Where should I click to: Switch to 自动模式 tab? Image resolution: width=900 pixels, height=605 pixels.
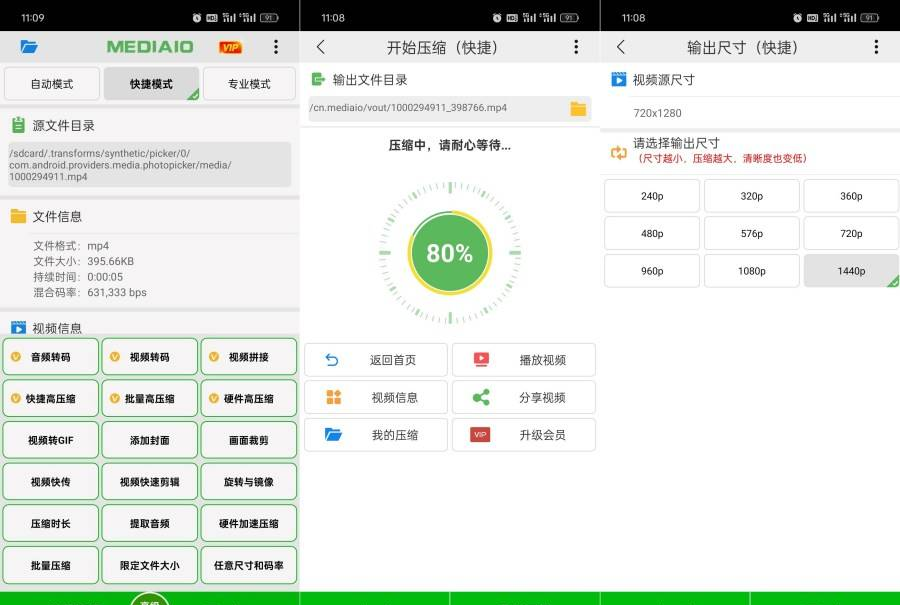pos(52,84)
